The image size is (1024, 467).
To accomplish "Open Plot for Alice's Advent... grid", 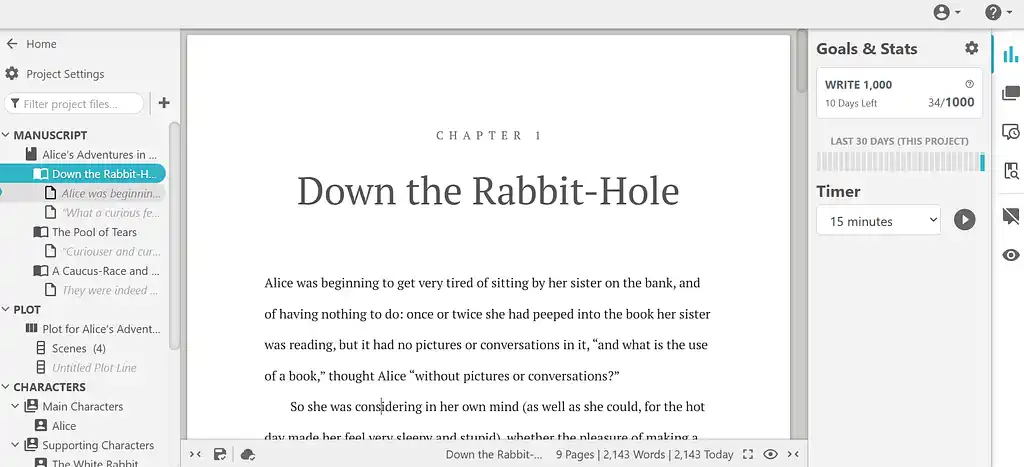I will [92, 329].
